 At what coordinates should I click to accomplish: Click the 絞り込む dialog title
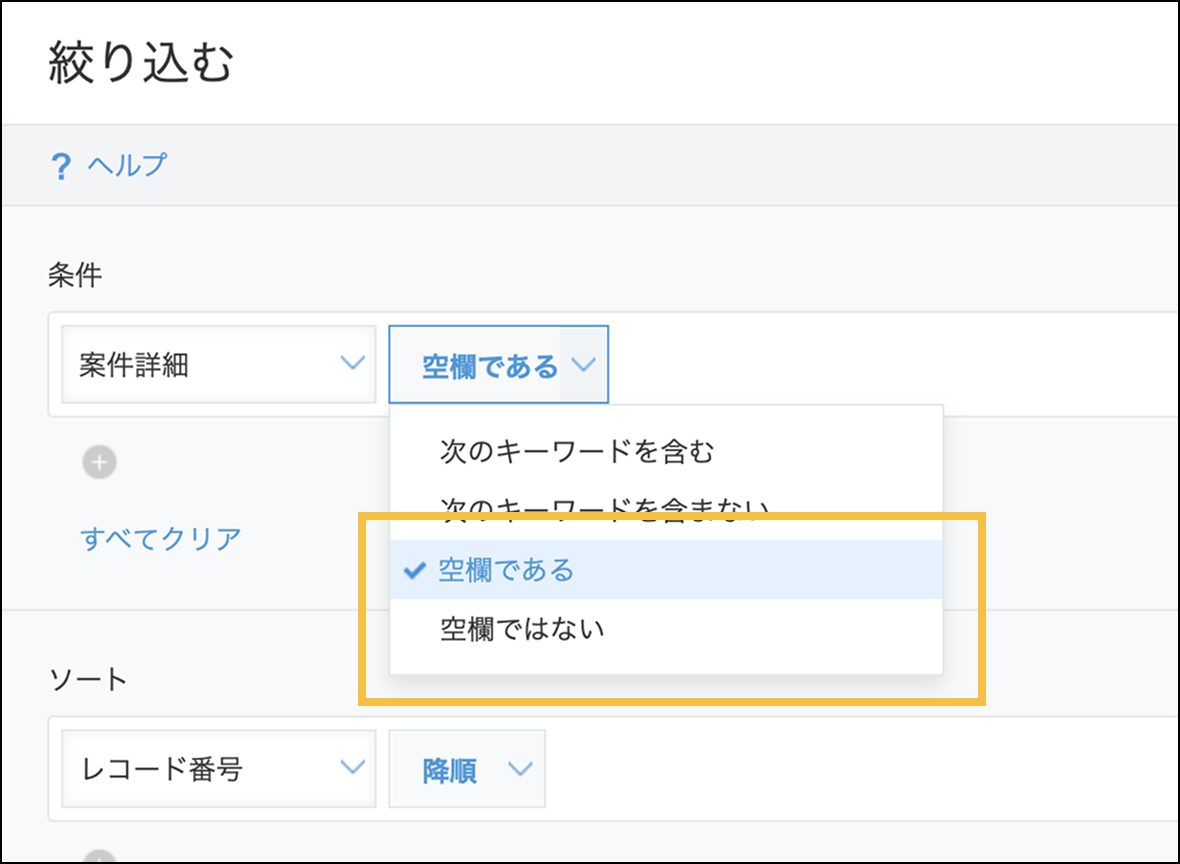click(140, 64)
